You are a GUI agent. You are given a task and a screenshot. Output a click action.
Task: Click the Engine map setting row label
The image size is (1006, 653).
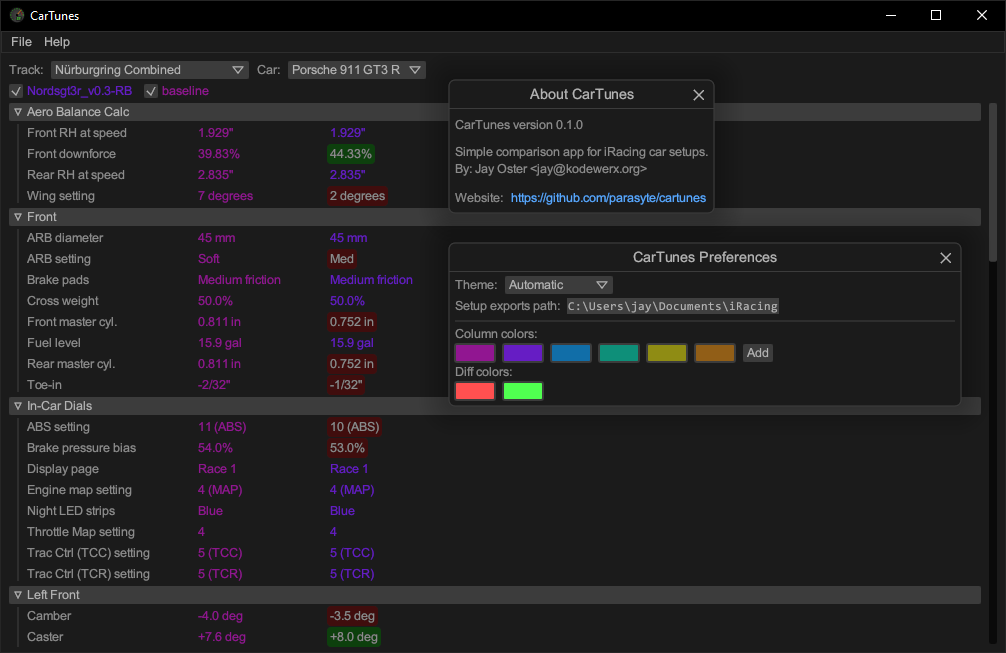80,490
